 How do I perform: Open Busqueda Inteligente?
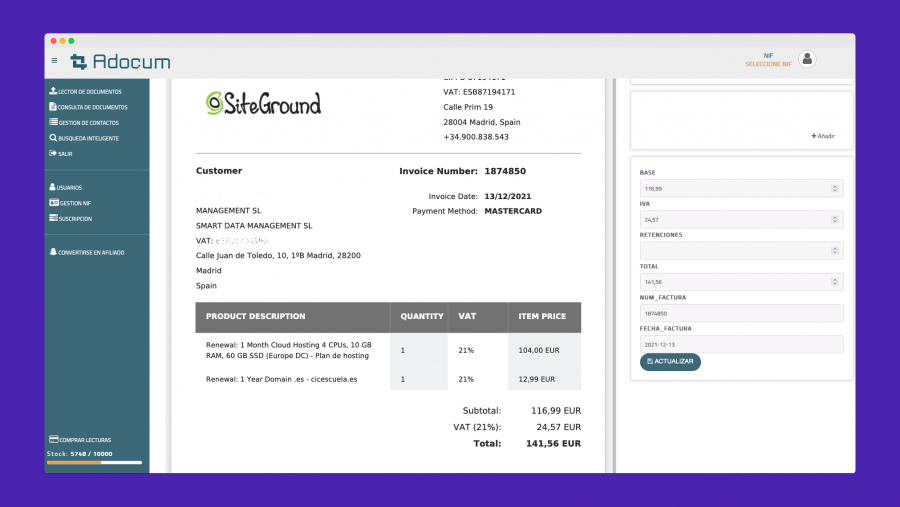[x=84, y=138]
